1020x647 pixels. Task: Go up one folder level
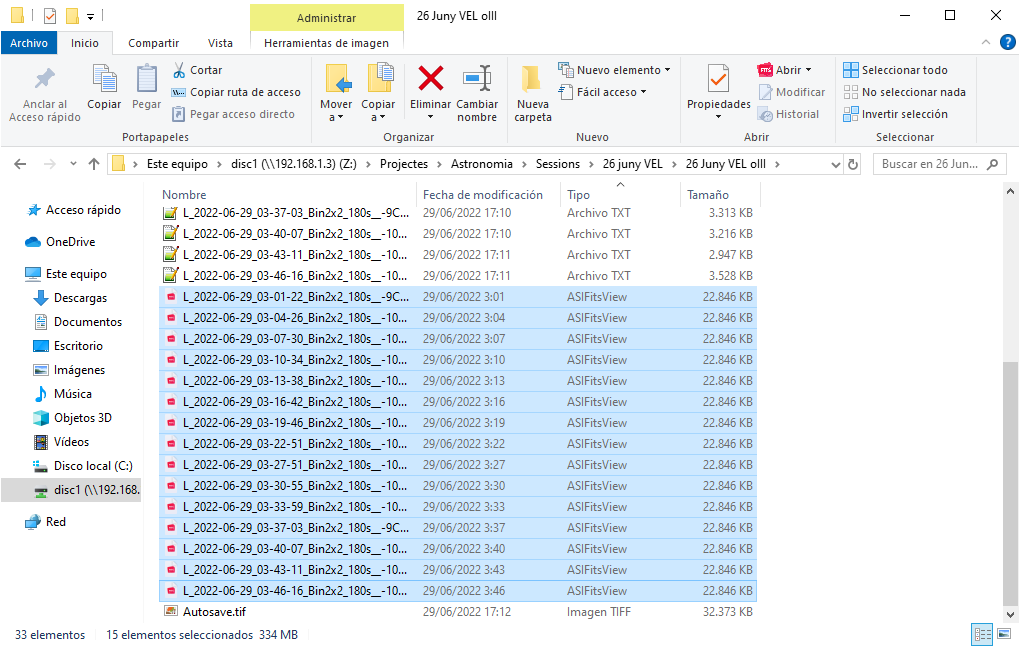94,164
